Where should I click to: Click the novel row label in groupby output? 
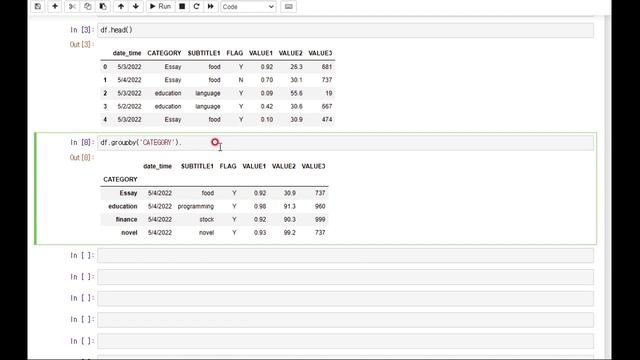[x=129, y=233]
